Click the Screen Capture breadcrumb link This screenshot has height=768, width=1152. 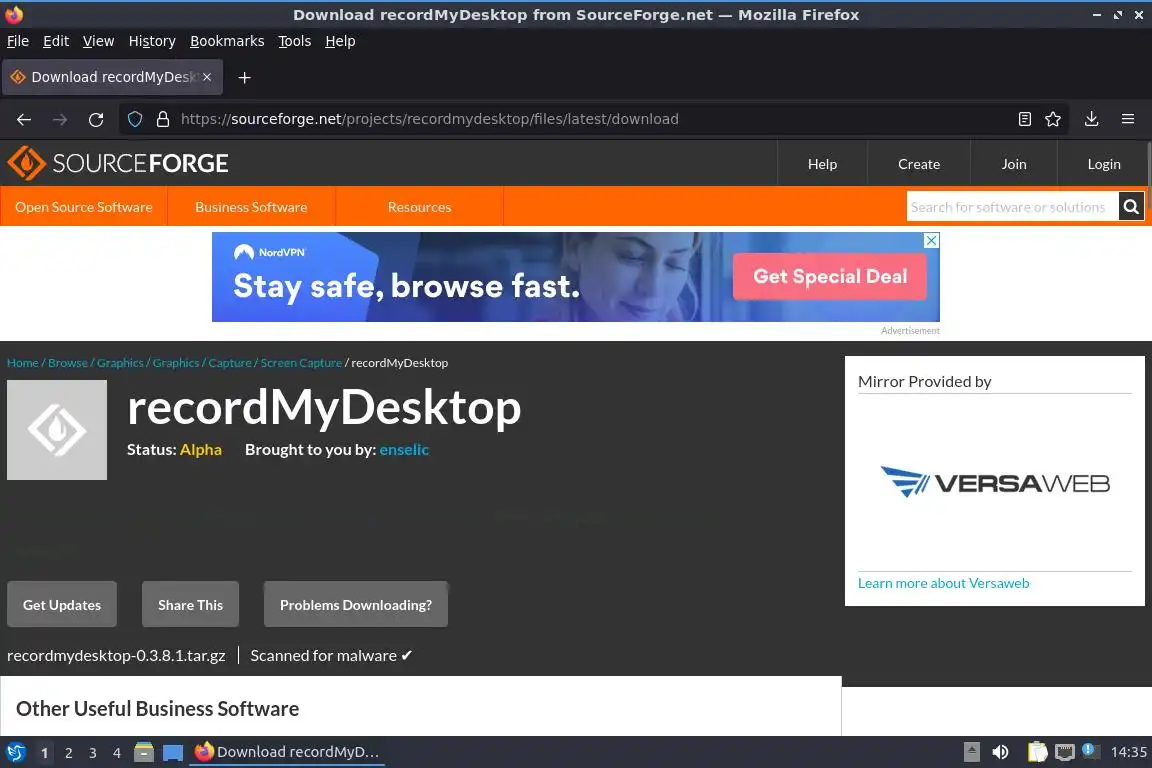(x=301, y=363)
